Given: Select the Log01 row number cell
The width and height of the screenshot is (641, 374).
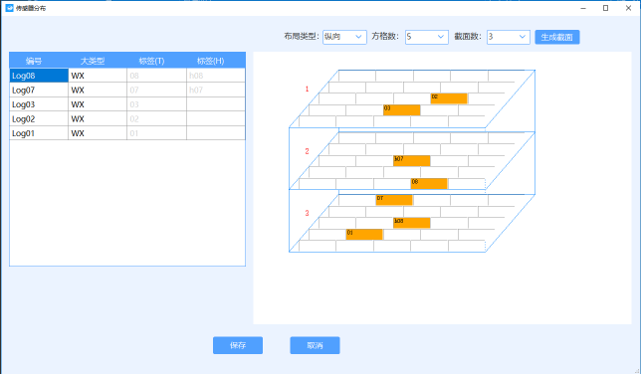Looking at the screenshot, I should (39, 133).
